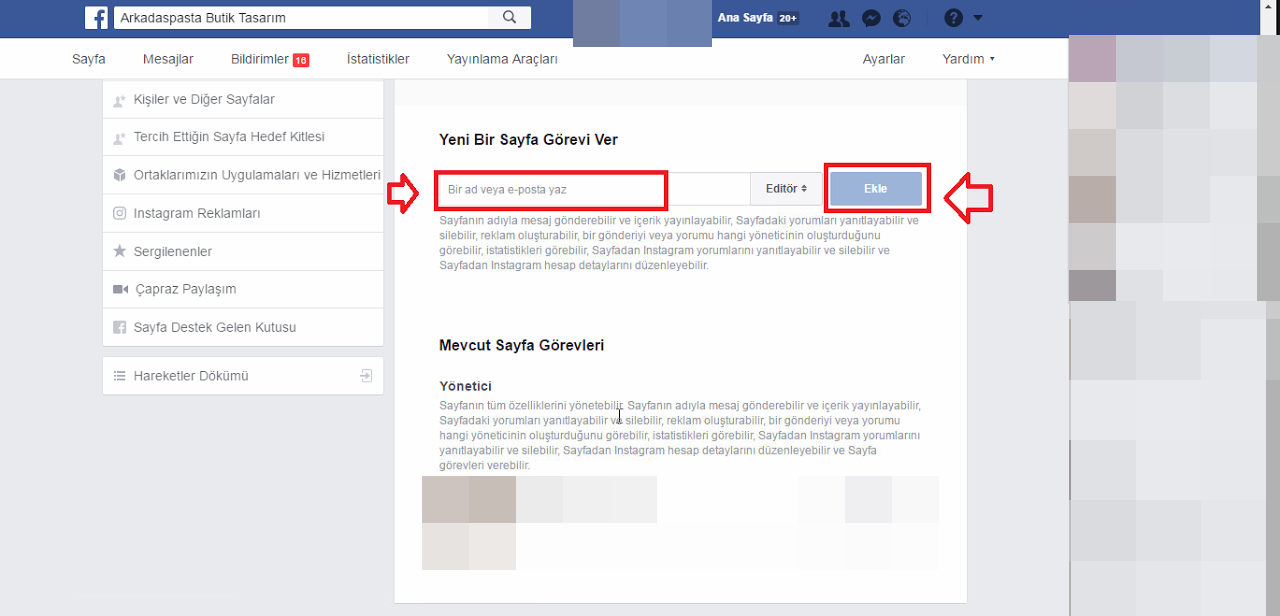Click the people icon beside Tercih Ettiğin Sayfa
The height and width of the screenshot is (616, 1280).
(x=120, y=137)
